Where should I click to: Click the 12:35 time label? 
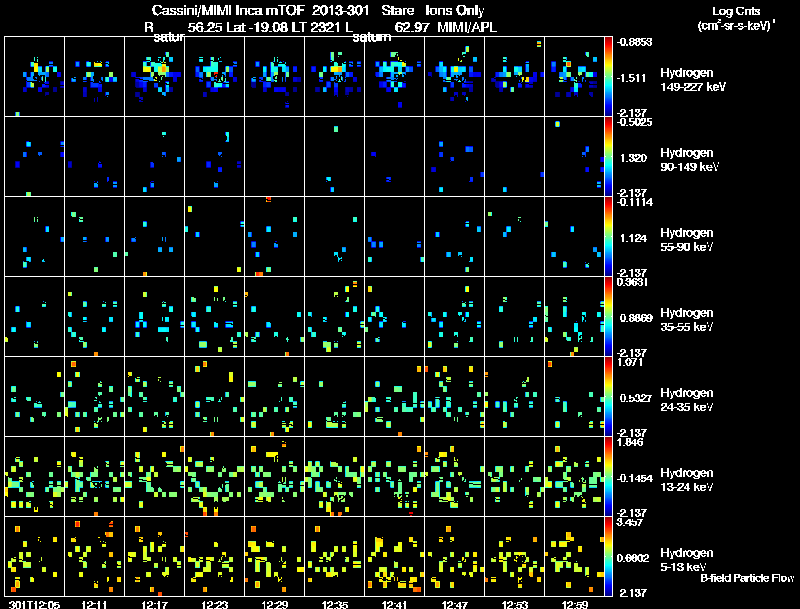335,604
